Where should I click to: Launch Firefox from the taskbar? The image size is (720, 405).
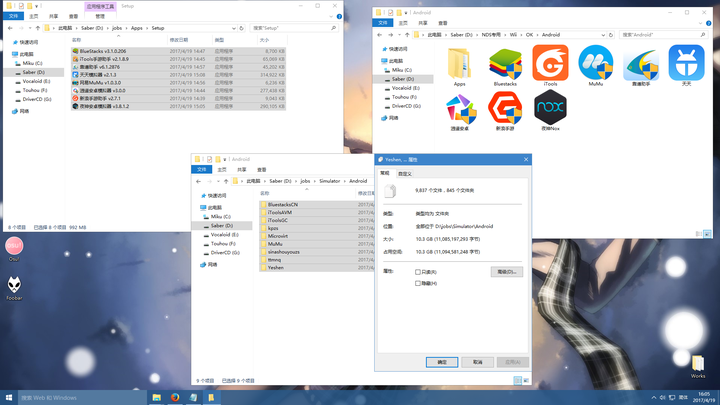[x=175, y=398]
